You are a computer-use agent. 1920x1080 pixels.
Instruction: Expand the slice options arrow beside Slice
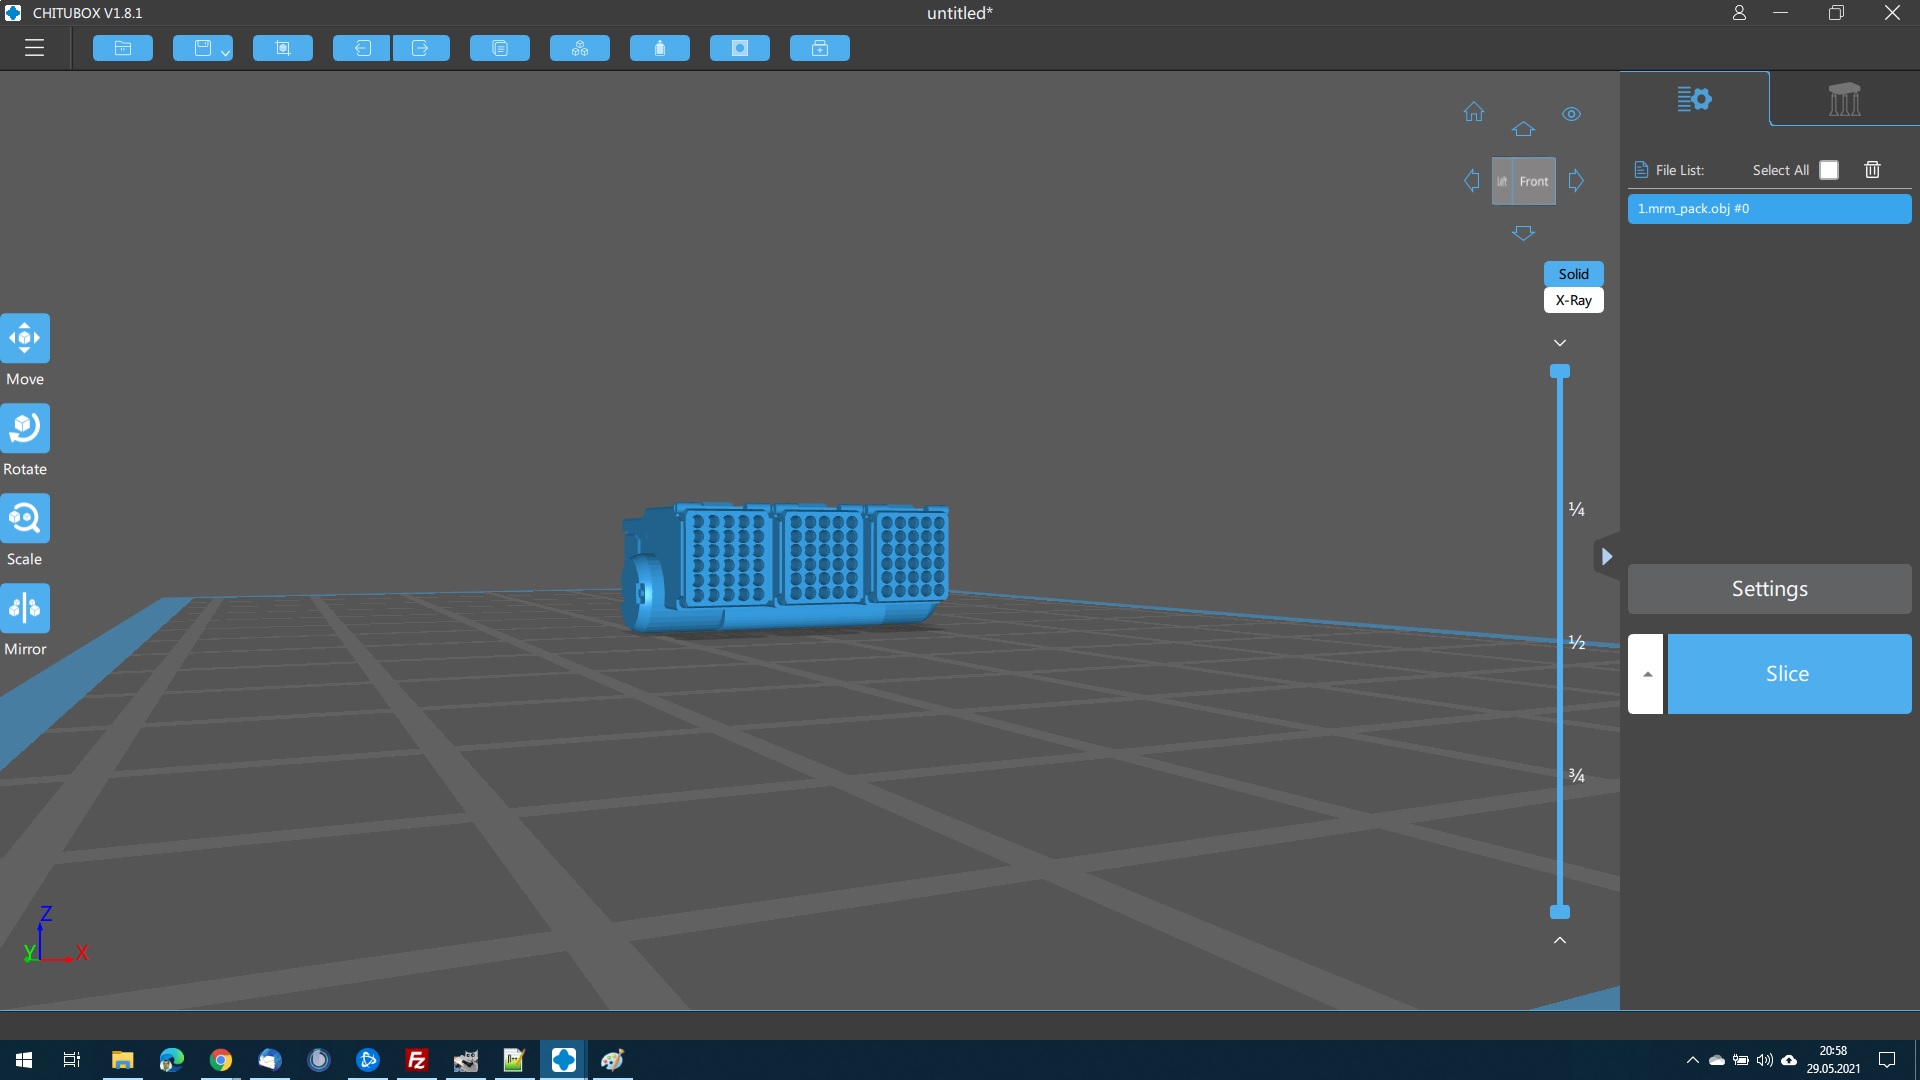point(1646,674)
